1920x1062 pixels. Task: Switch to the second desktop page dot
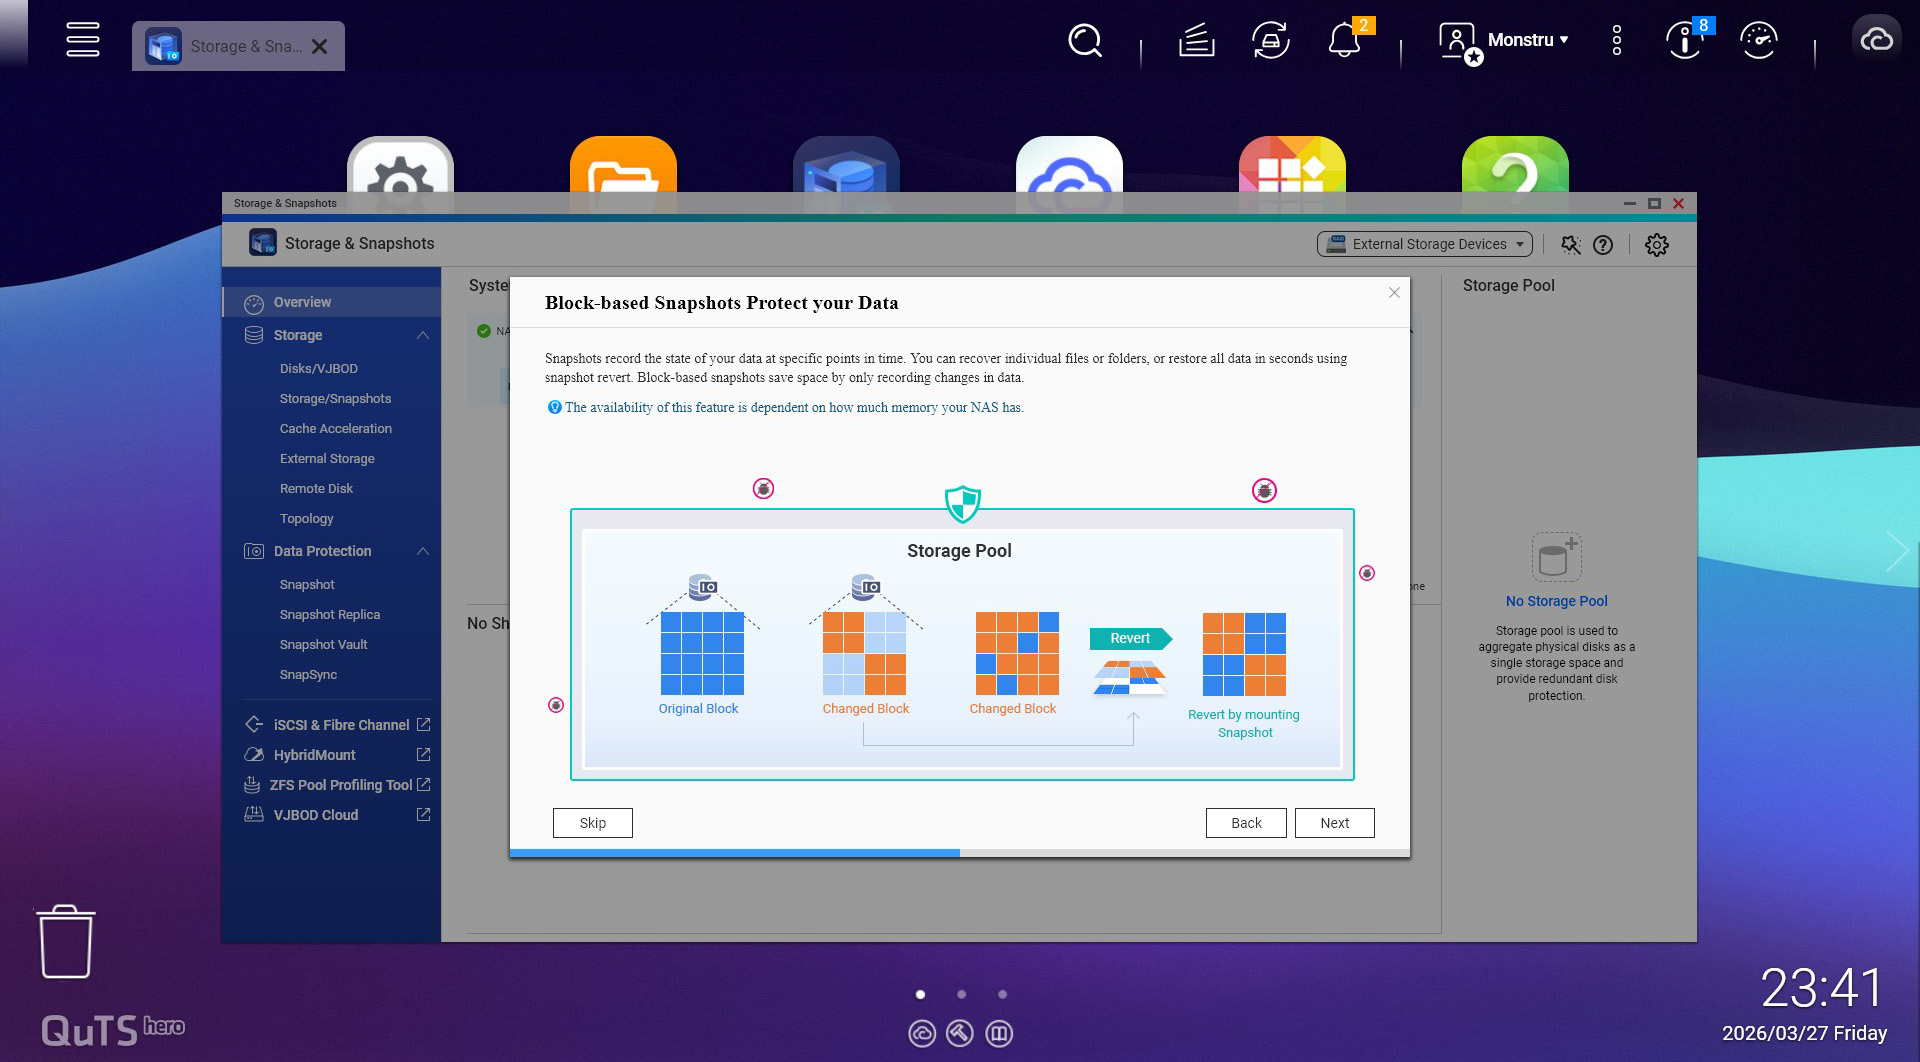[961, 994]
